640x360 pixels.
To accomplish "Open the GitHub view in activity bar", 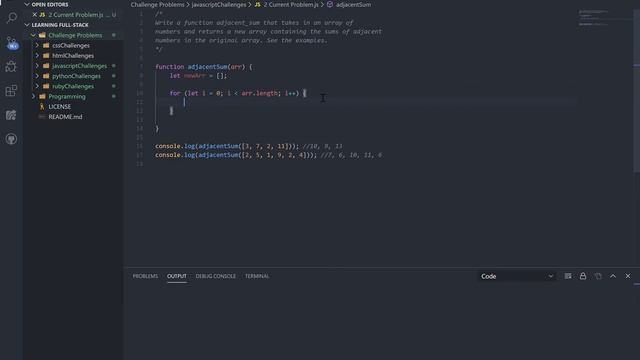I will tap(11, 139).
